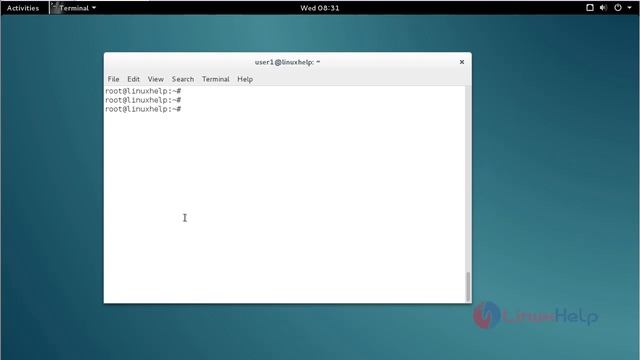Open the Help menu
The width and height of the screenshot is (640, 360).
(x=245, y=79)
